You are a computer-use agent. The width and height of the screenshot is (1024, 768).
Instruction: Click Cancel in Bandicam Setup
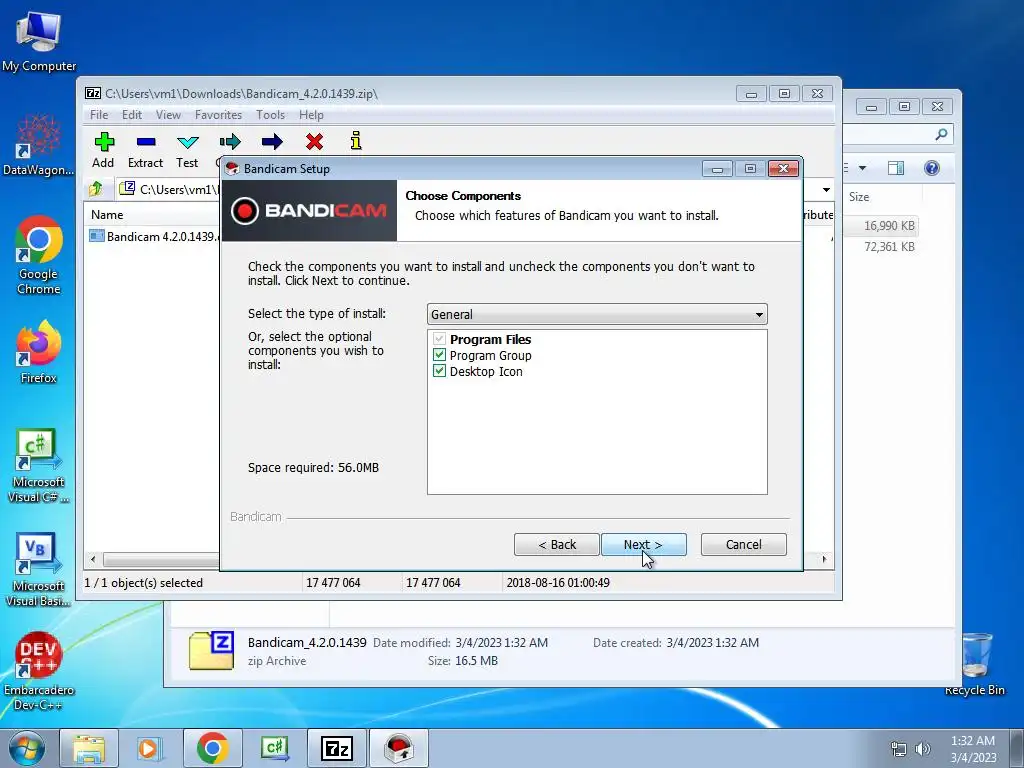743,545
